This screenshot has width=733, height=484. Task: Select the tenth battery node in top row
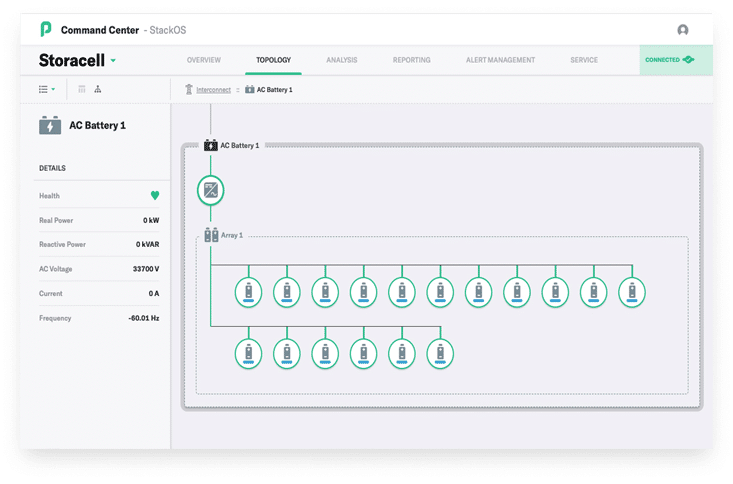pyautogui.click(x=594, y=292)
